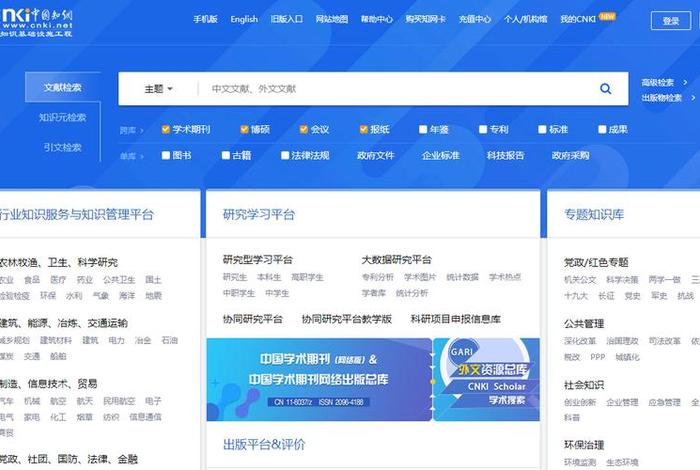Click 本科生 link
This screenshot has width=700, height=470.
click(x=269, y=277)
